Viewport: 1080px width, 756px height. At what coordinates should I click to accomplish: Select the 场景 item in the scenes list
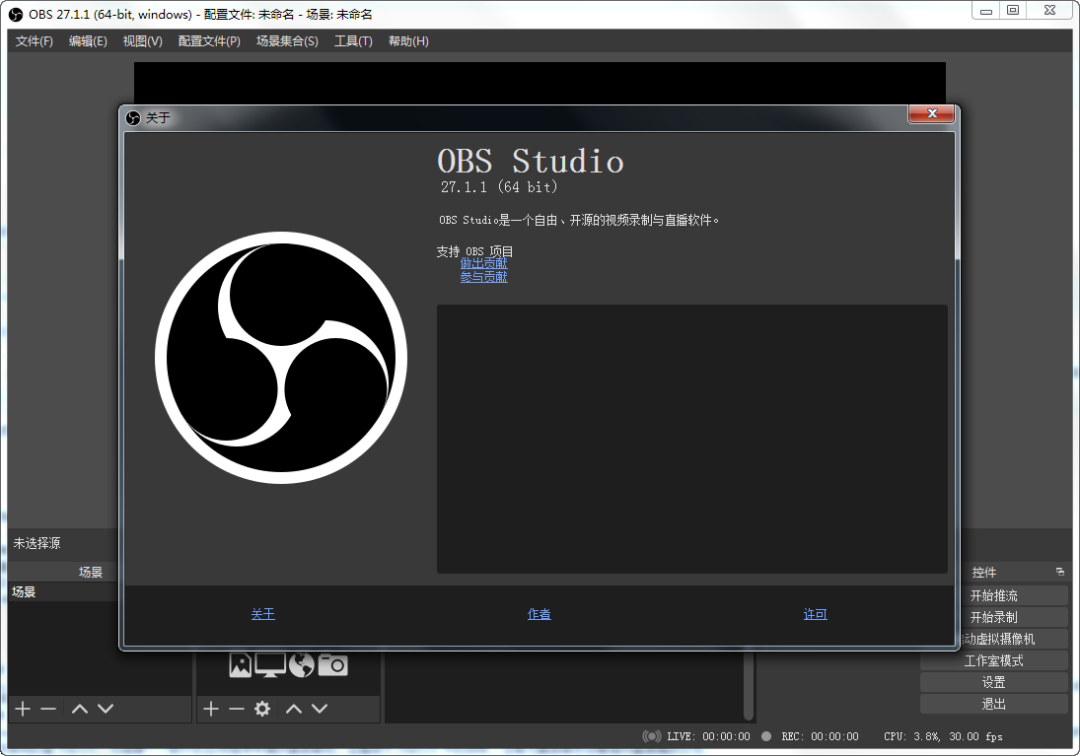coord(24,592)
